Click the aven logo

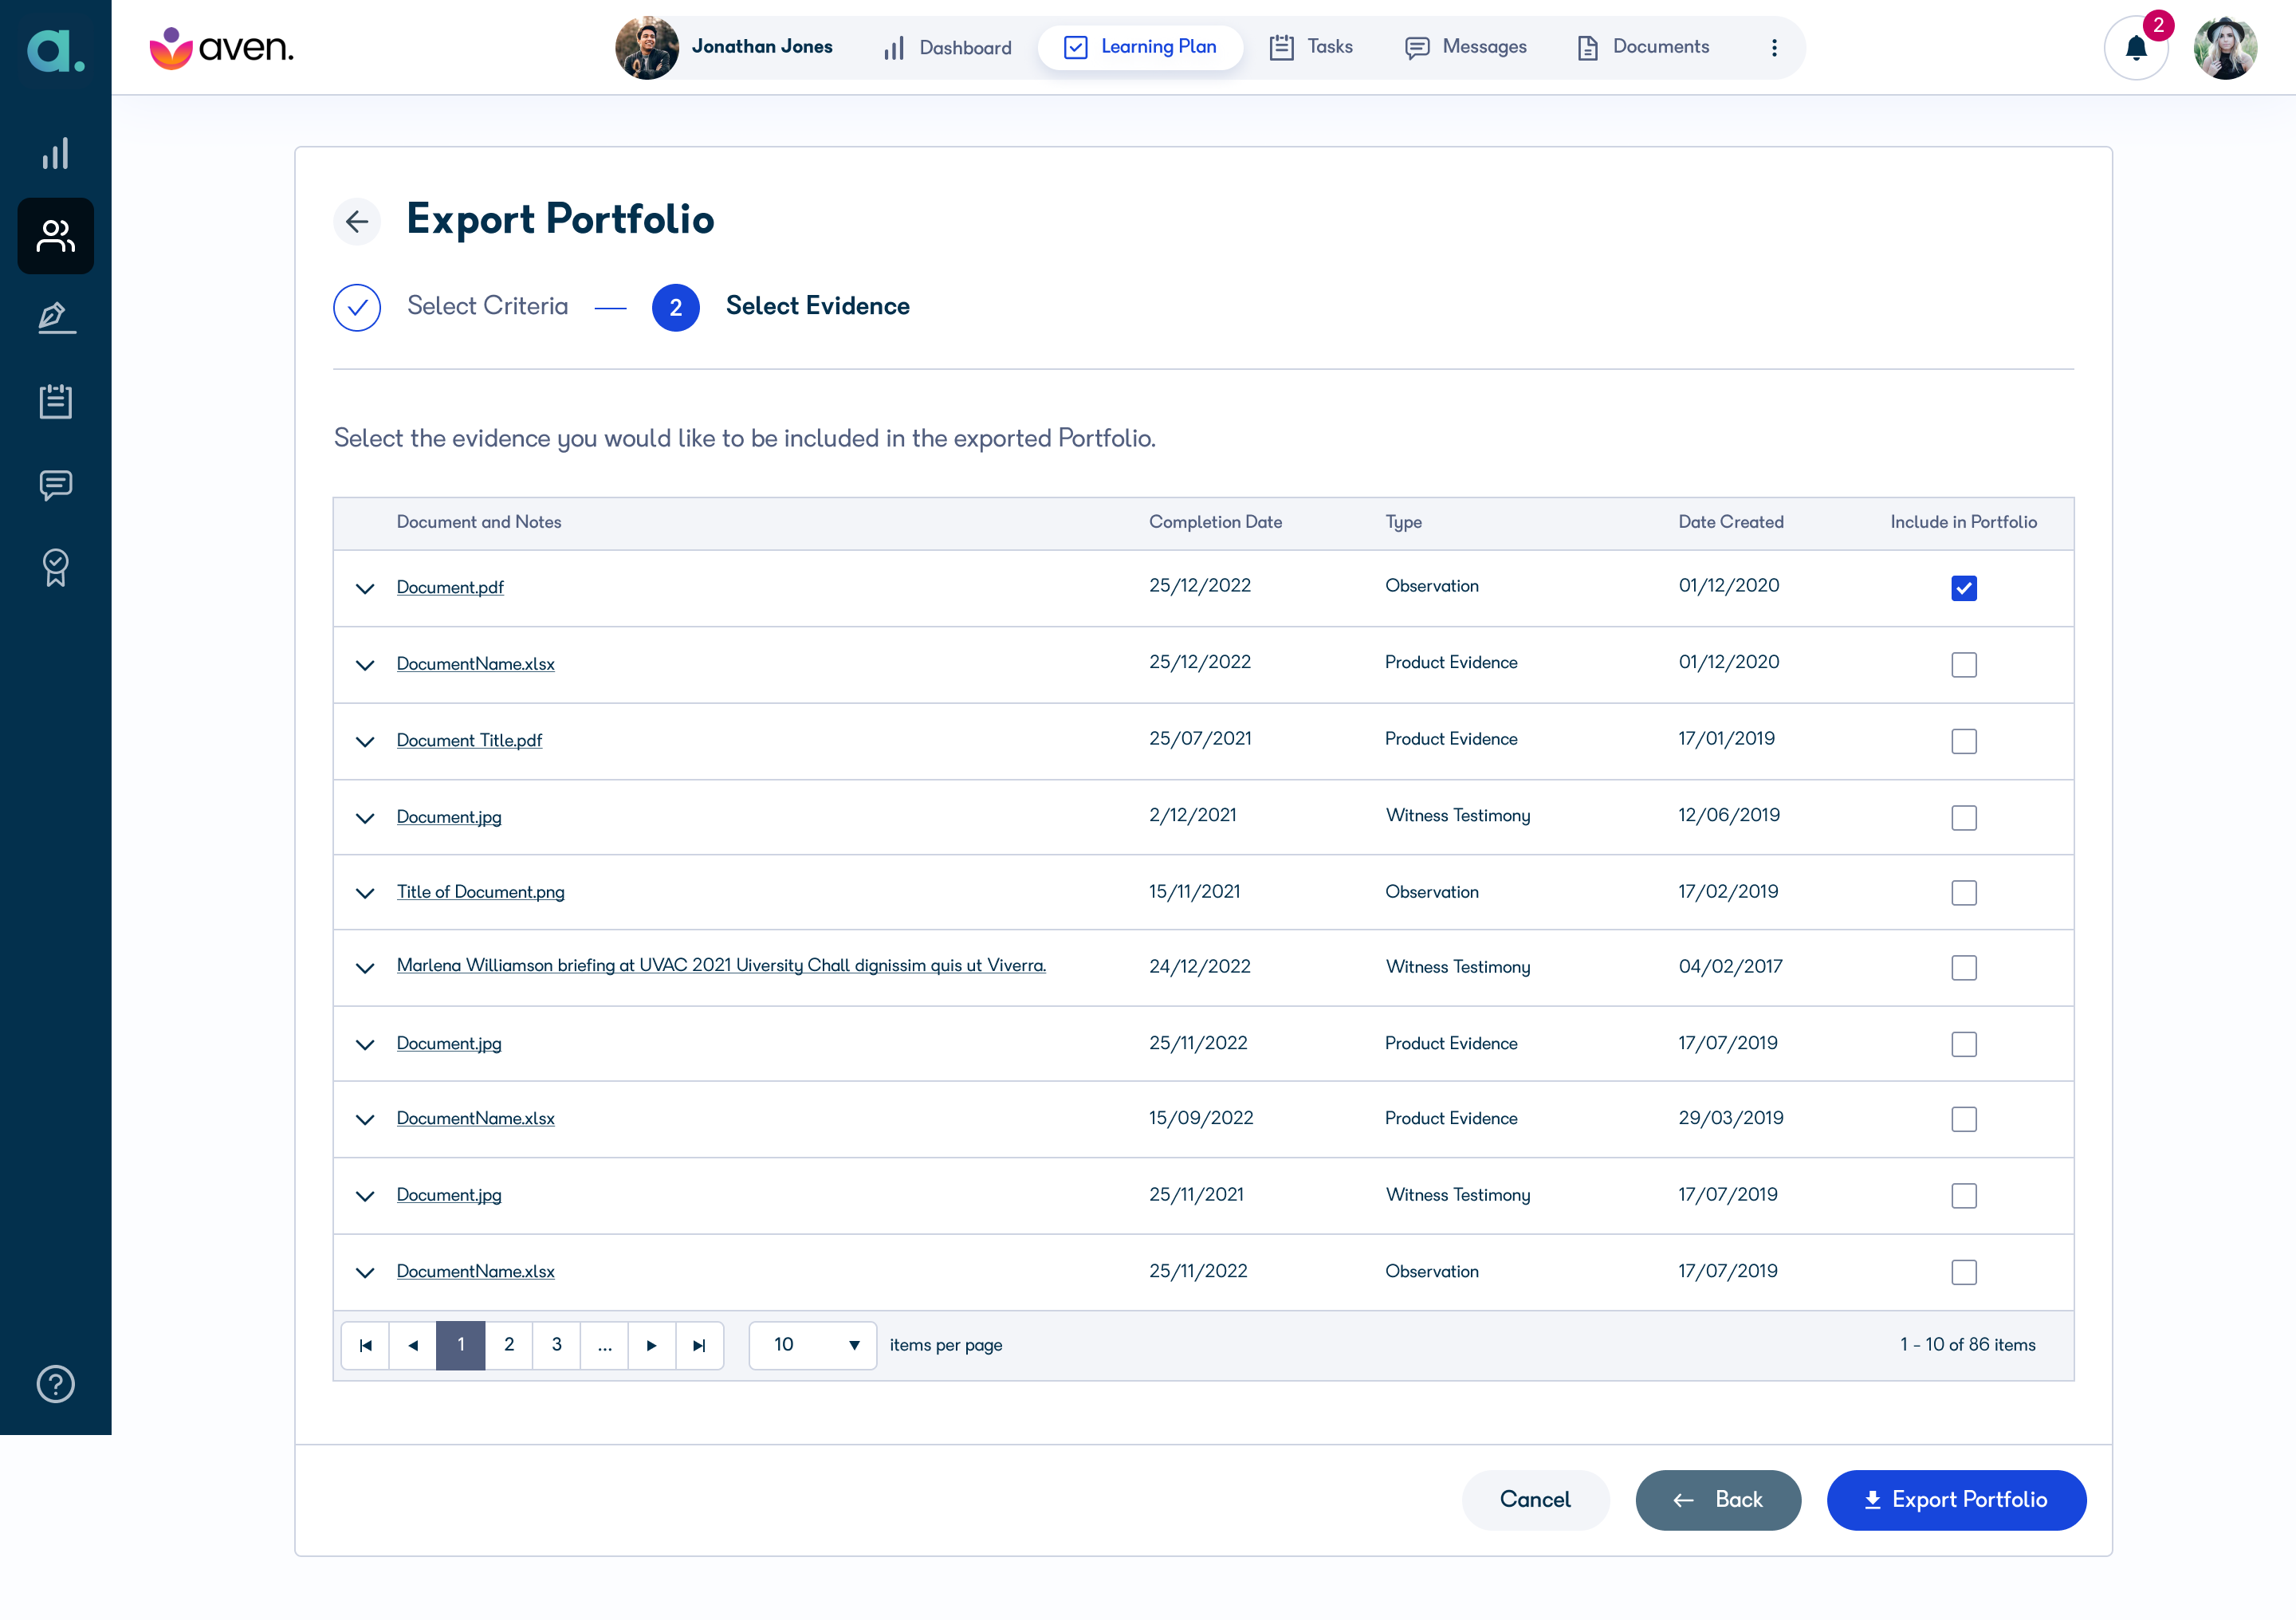tap(222, 48)
